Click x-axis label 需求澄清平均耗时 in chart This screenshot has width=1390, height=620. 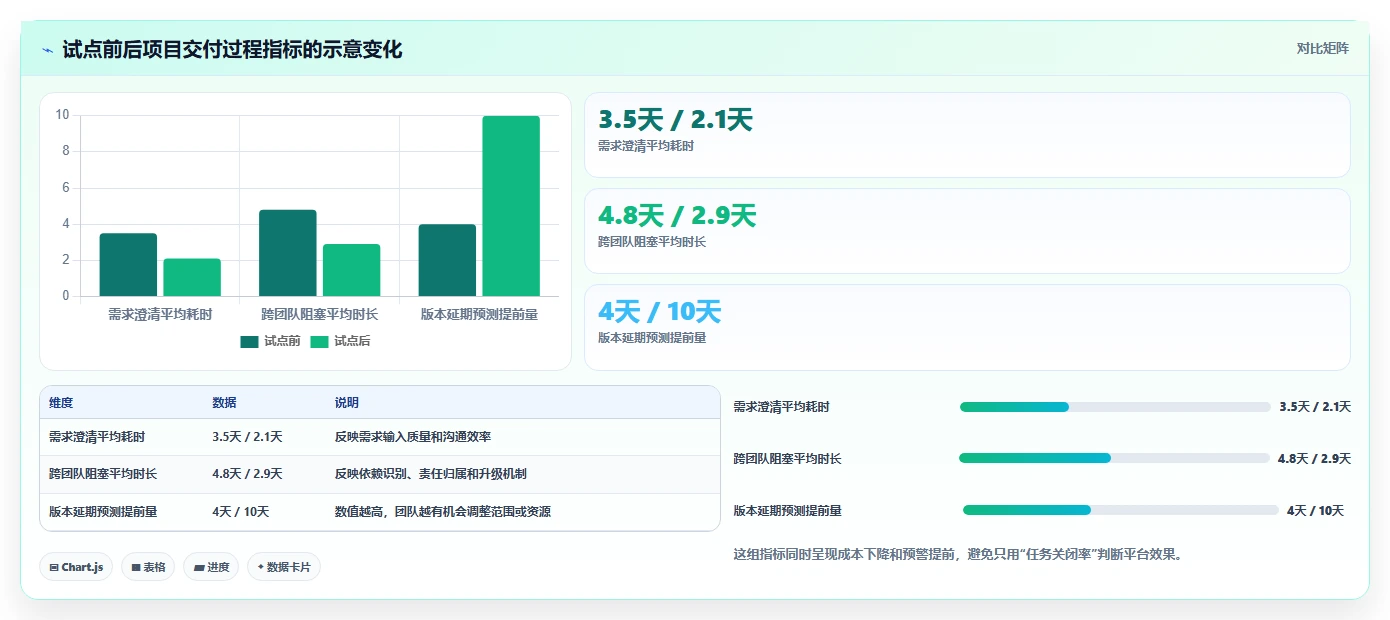(x=160, y=314)
